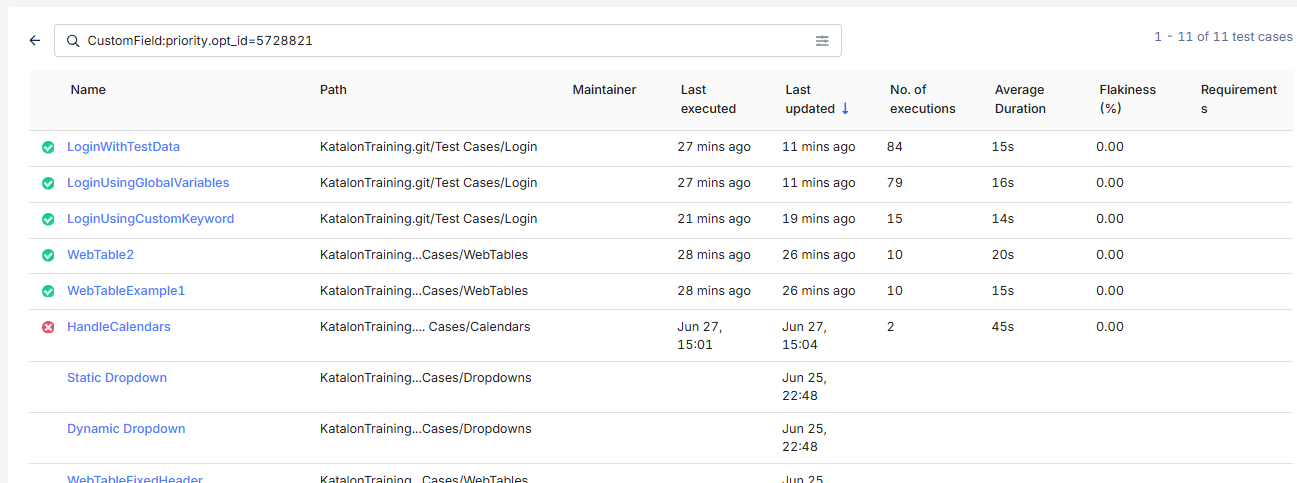The image size is (1297, 483).
Task: Sort by No. of executions column
Action: [922, 99]
